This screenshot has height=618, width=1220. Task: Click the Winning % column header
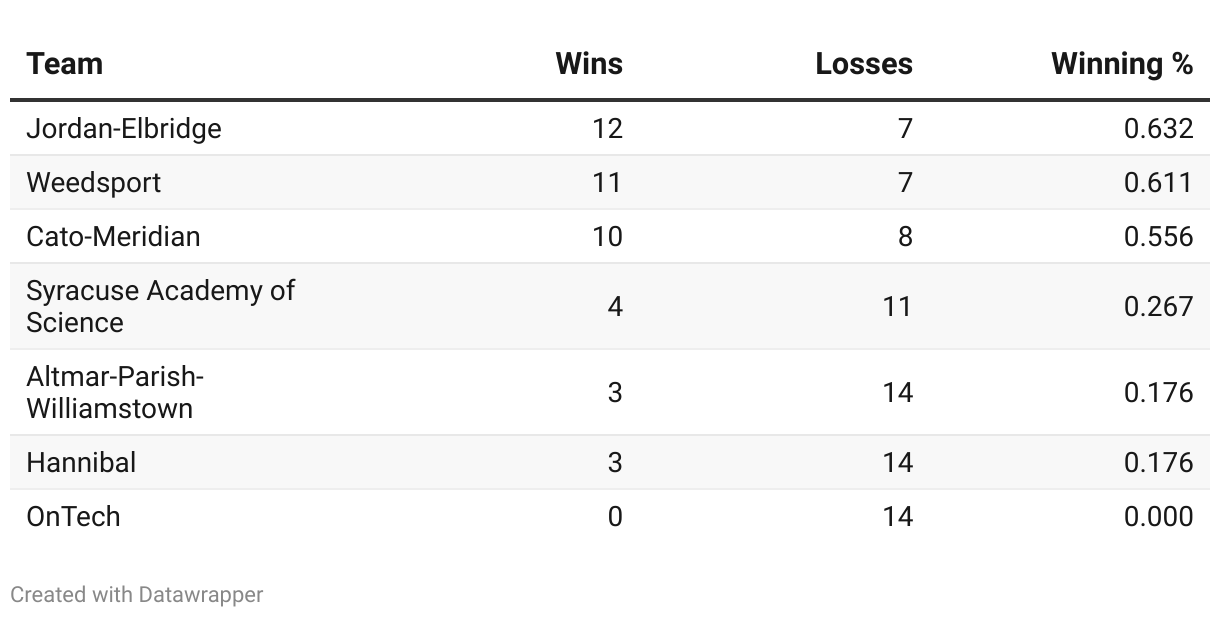[x=1122, y=64]
